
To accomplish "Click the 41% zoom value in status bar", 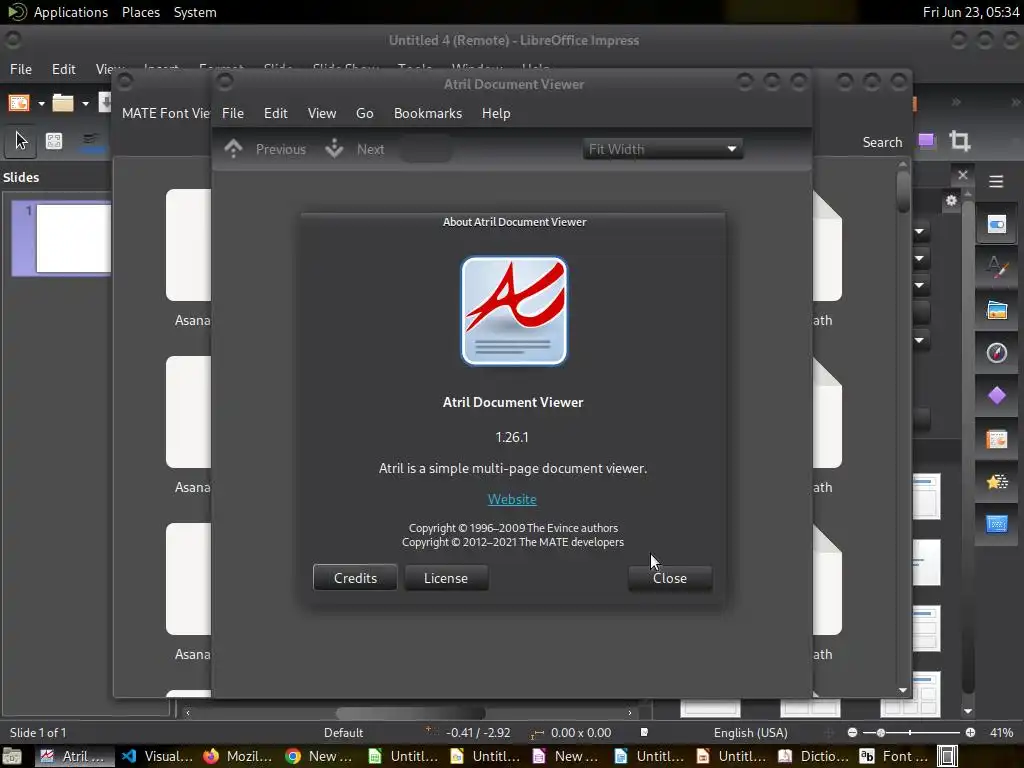I will pyautogui.click(x=1001, y=733).
